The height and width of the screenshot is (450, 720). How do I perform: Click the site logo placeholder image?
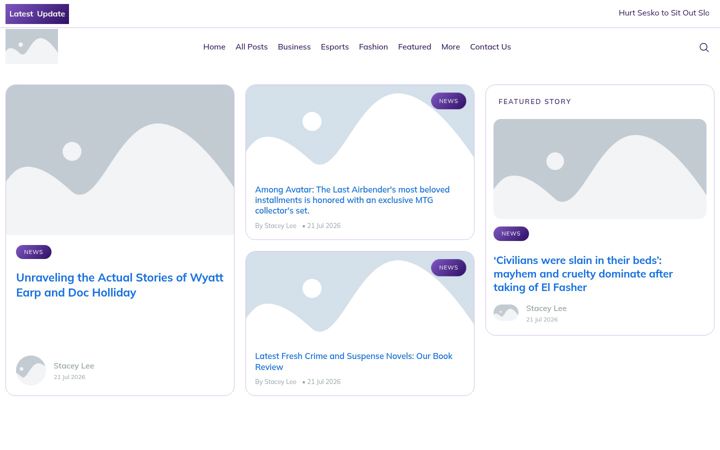32,46
